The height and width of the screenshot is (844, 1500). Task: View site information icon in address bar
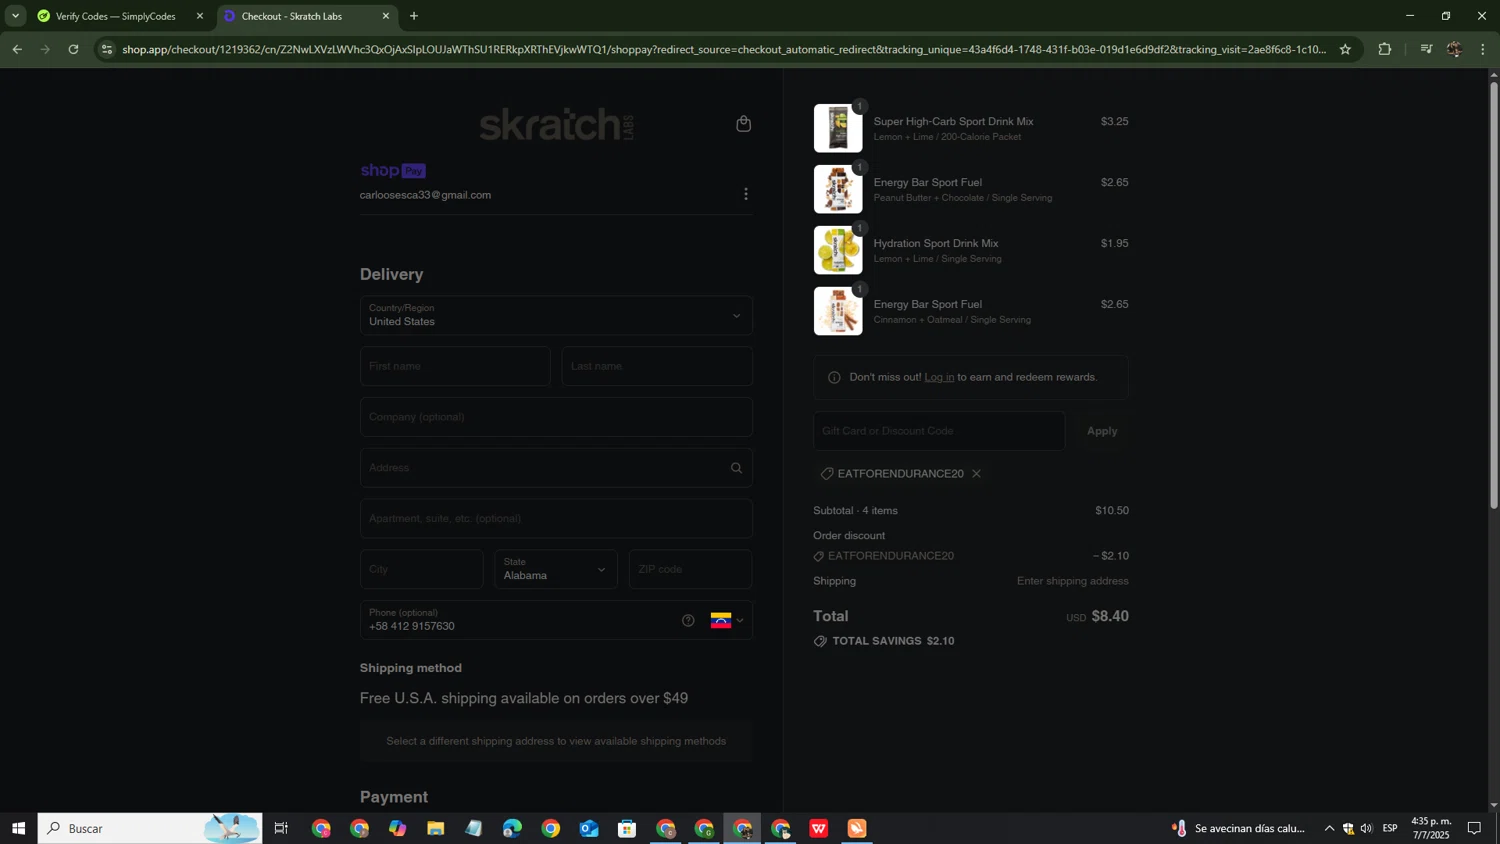[x=107, y=49]
